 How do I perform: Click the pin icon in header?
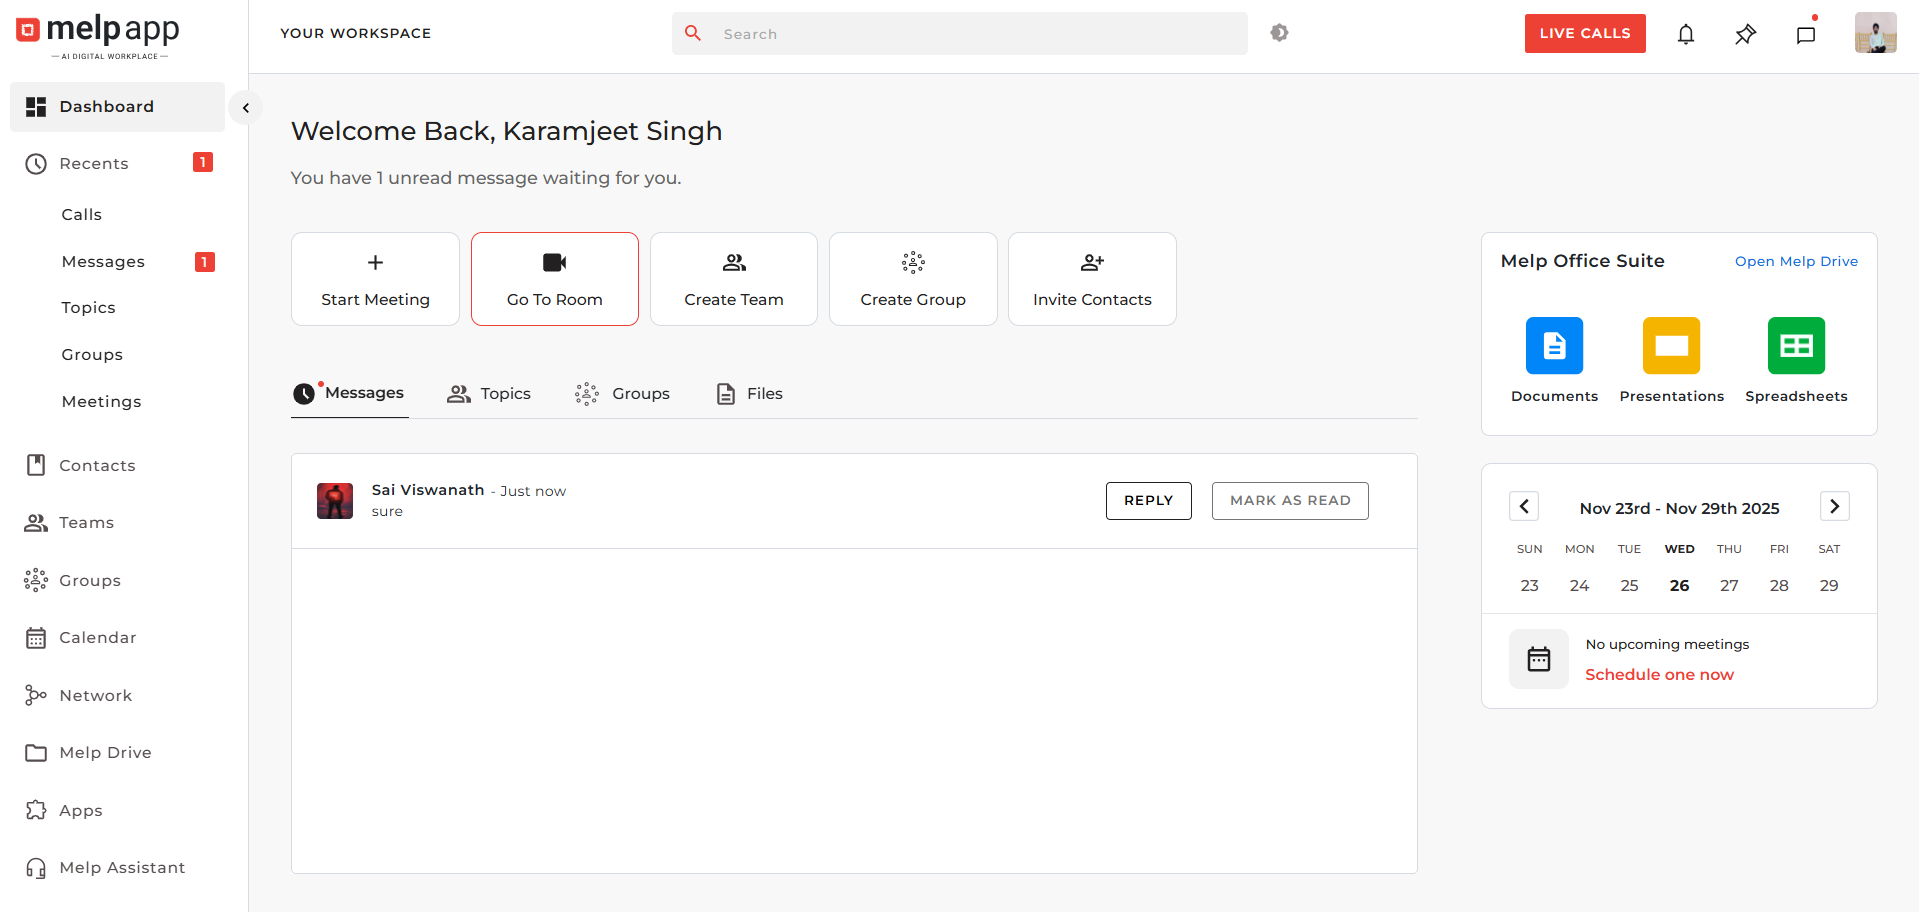tap(1746, 34)
